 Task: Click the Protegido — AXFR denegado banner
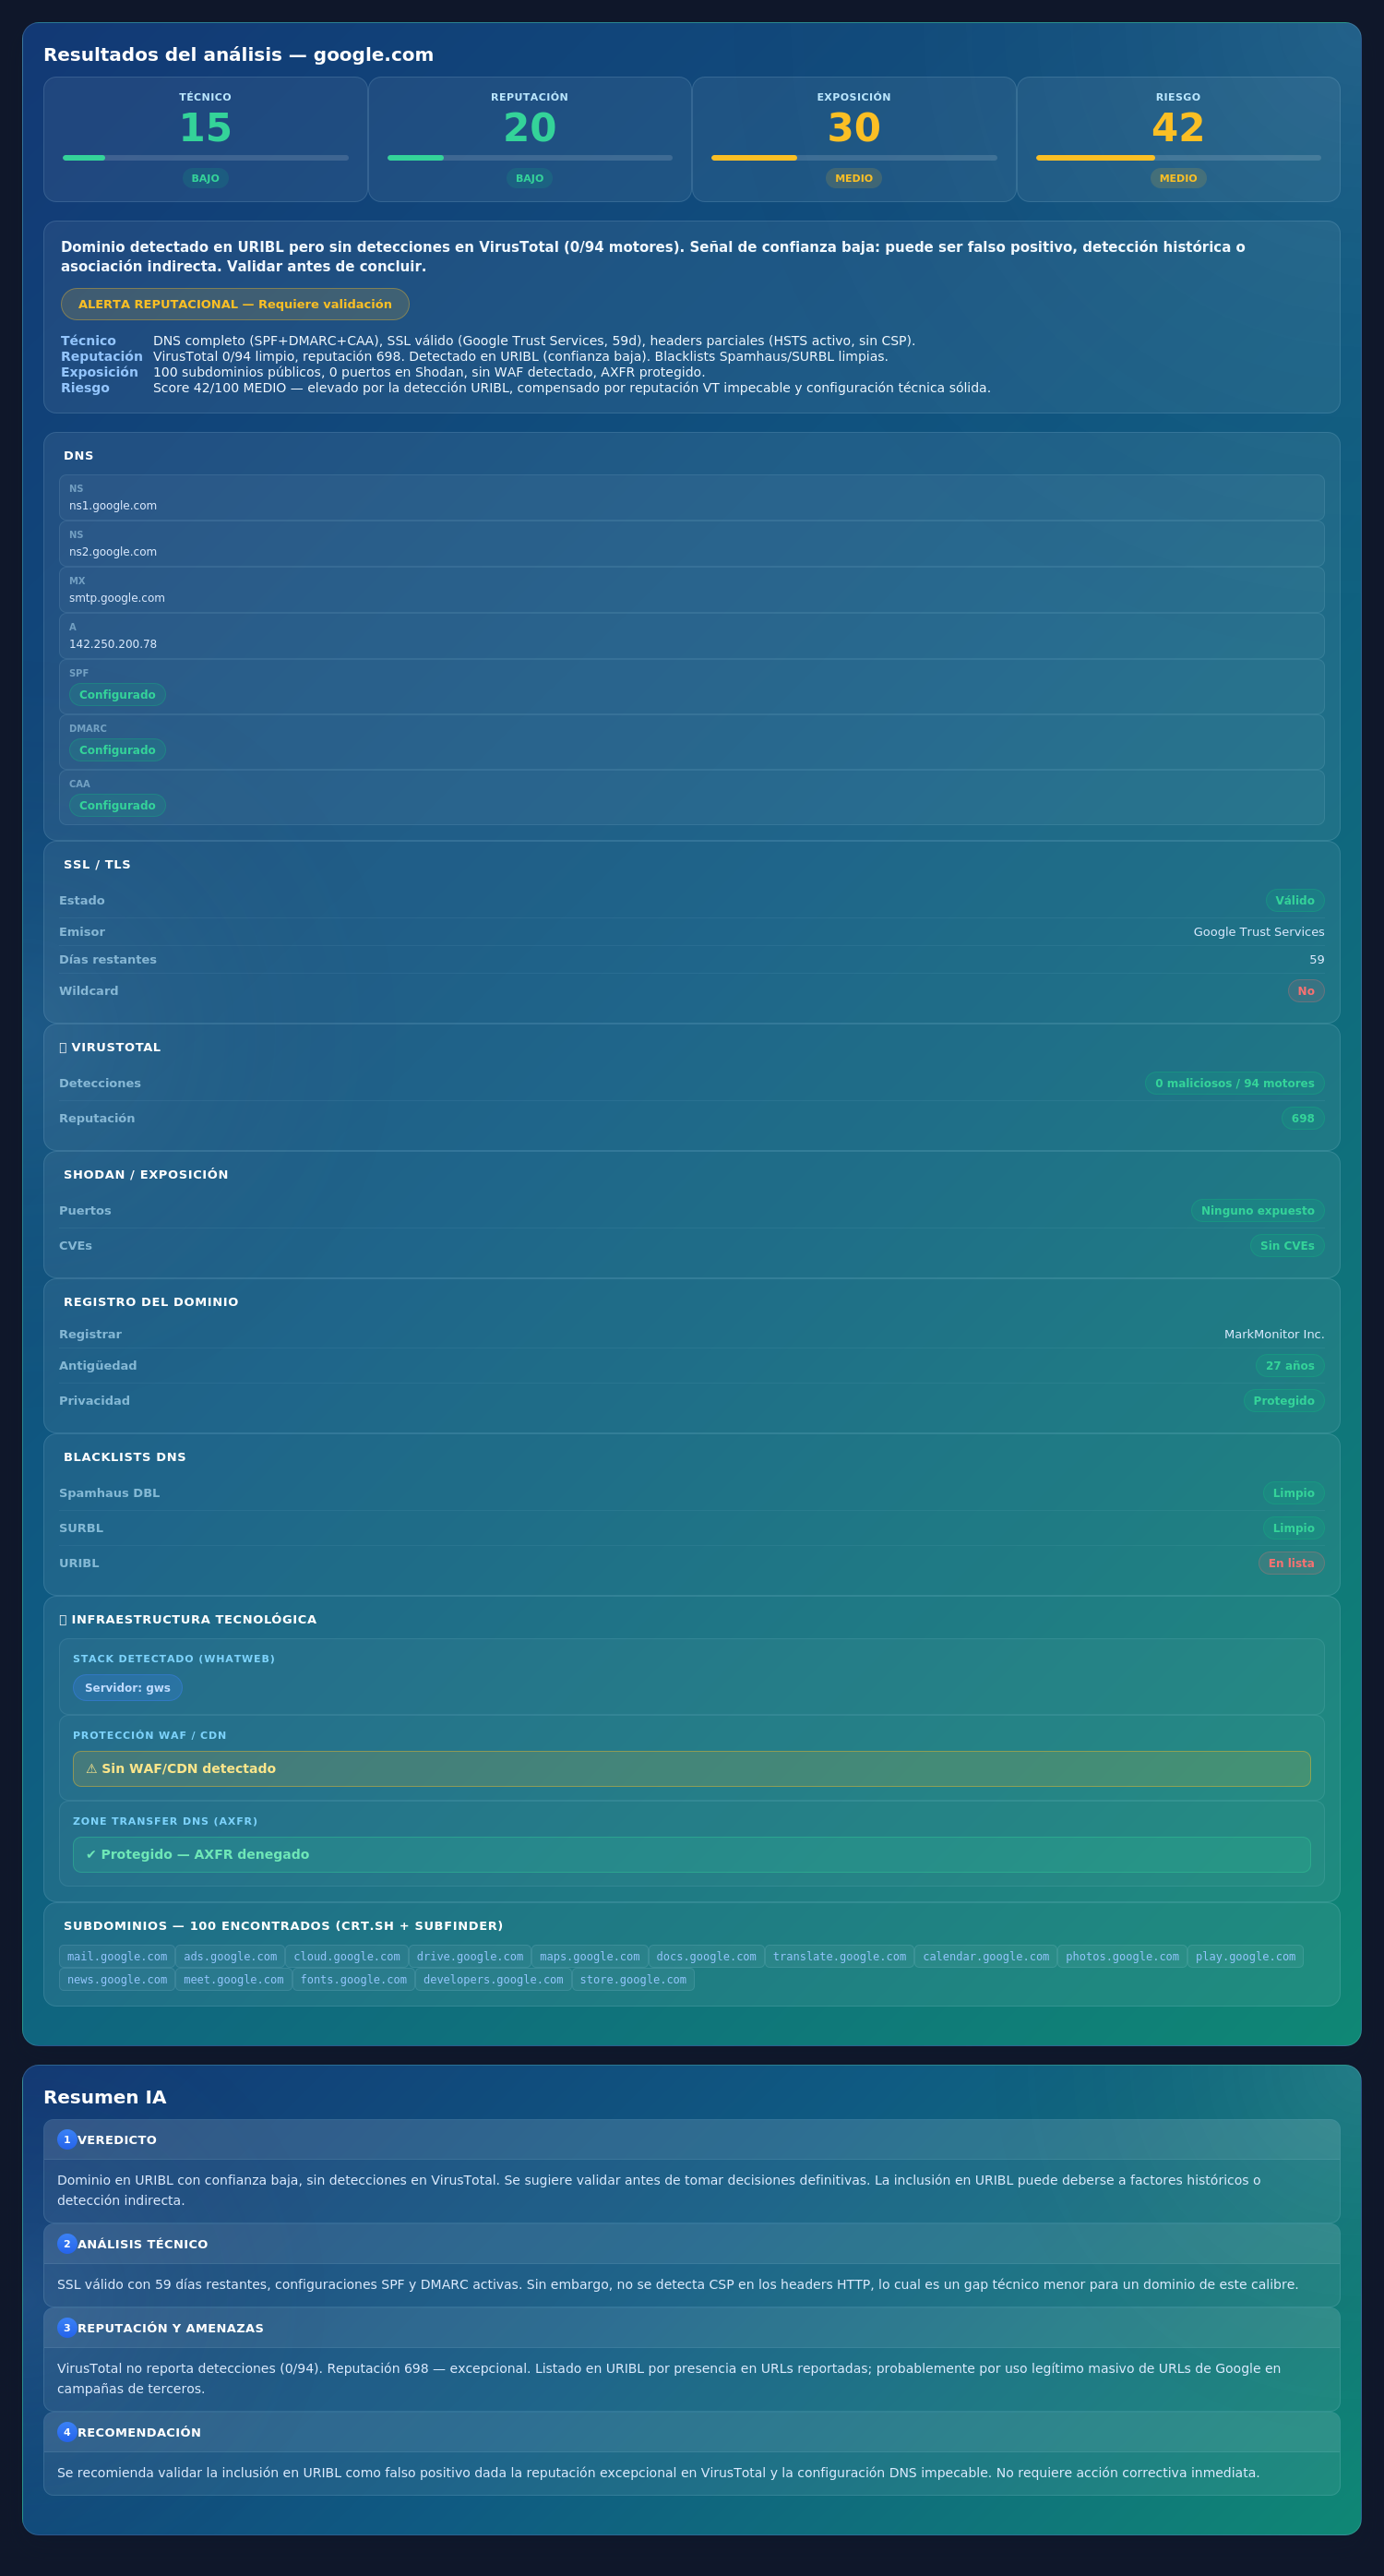tap(692, 1854)
